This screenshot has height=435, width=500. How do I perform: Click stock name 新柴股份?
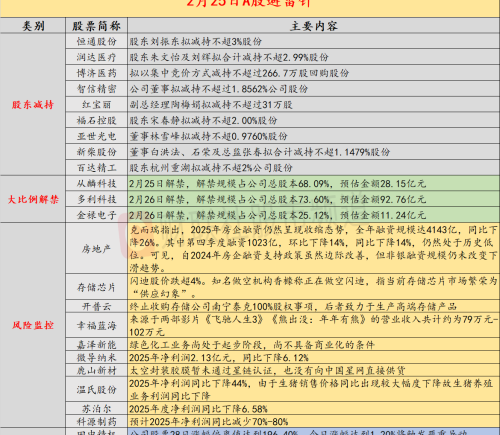click(96, 152)
